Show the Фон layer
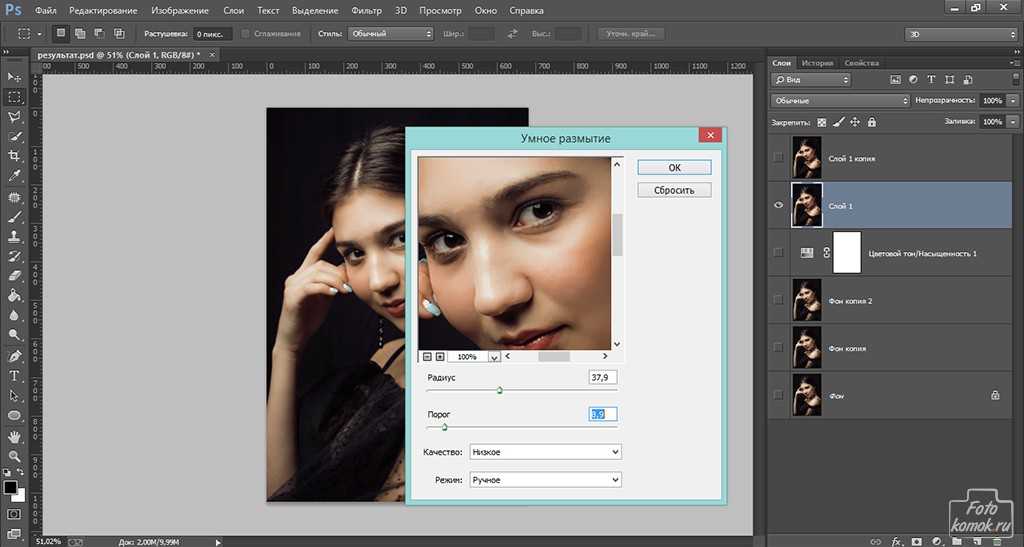This screenshot has width=1024, height=547. tap(778, 395)
